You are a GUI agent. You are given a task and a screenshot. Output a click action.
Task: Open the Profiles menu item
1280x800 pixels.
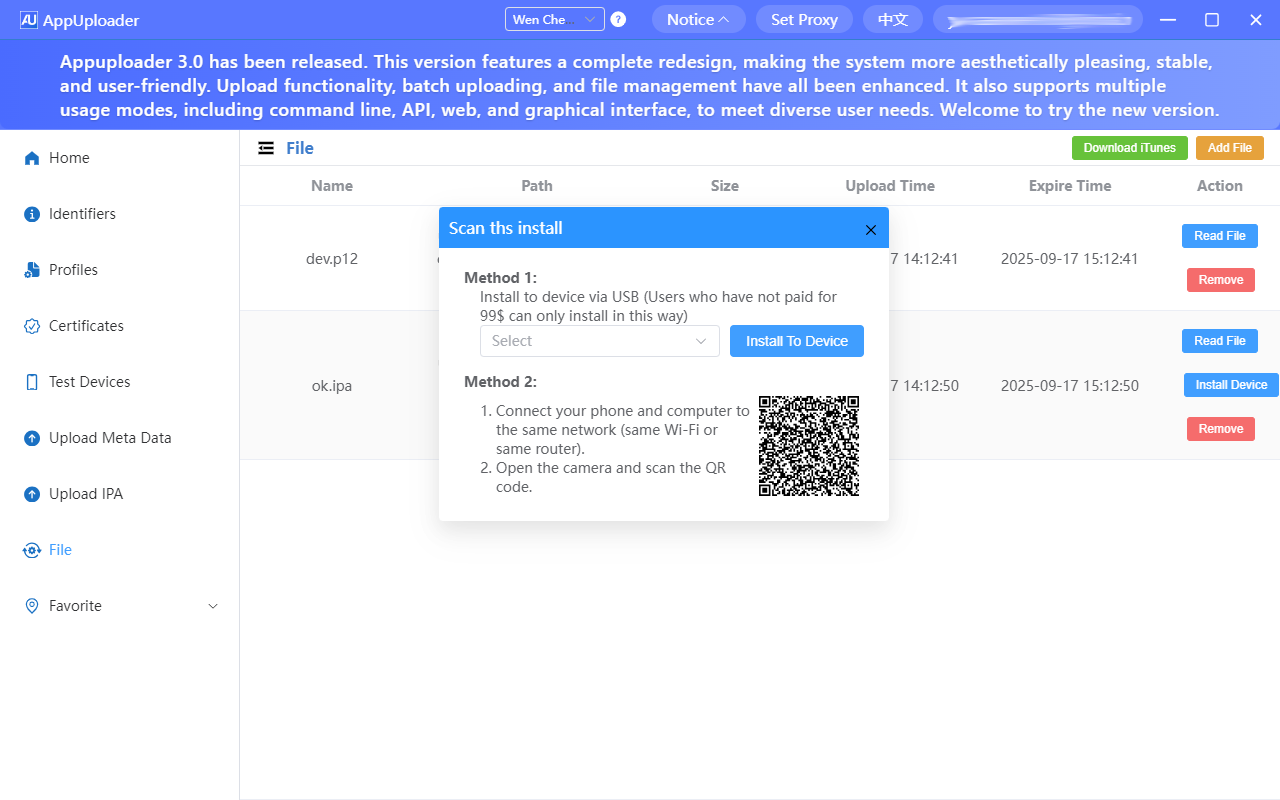click(x=120, y=270)
